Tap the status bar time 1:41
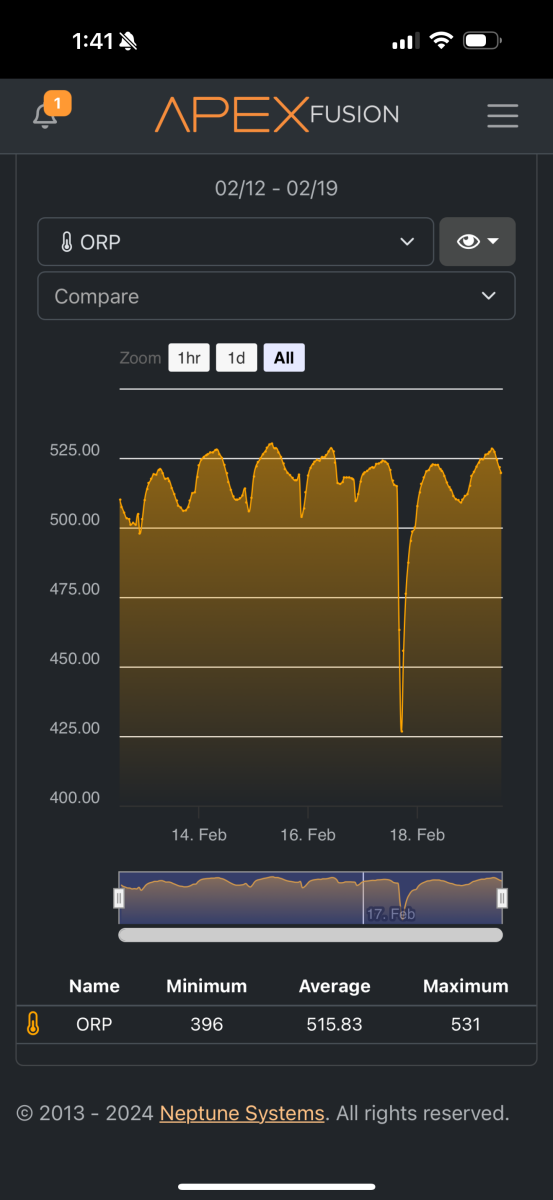553x1200 pixels. coord(94,41)
